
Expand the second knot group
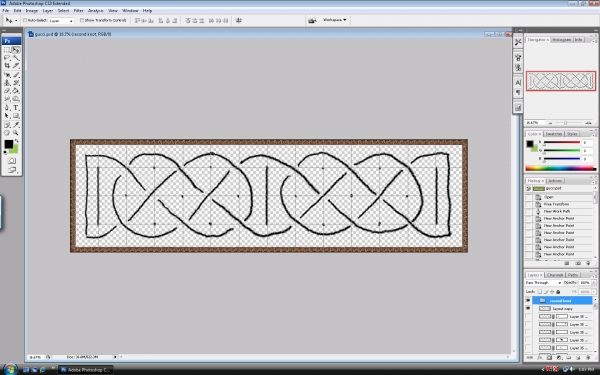(x=535, y=300)
